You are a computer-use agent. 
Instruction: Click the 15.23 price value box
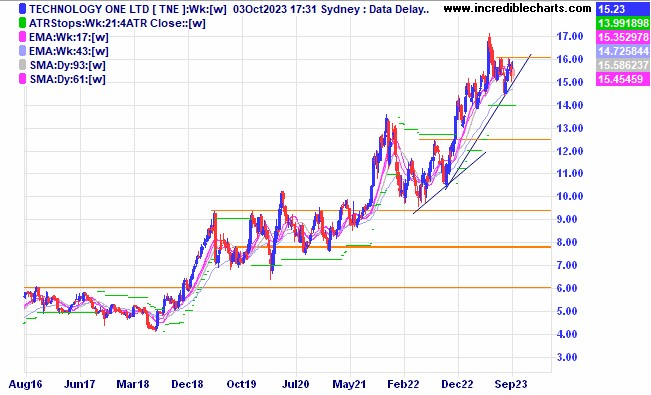[623, 9]
